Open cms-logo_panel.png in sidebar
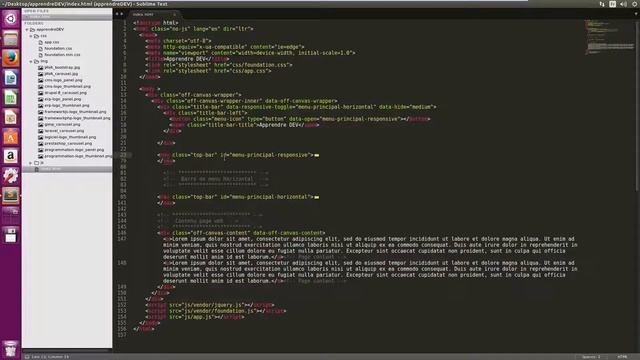The height and width of the screenshot is (360, 640). click(63, 80)
